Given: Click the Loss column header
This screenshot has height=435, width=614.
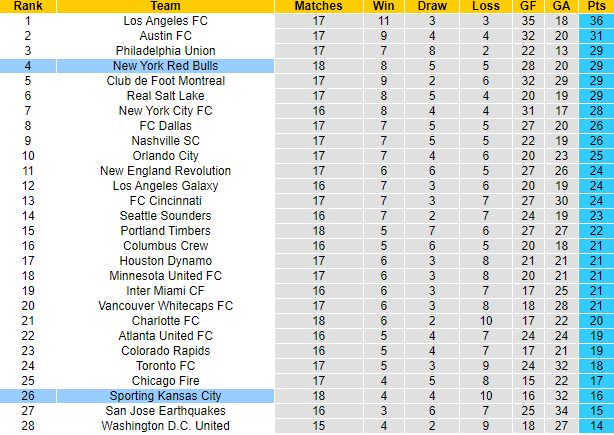Looking at the screenshot, I should [484, 6].
